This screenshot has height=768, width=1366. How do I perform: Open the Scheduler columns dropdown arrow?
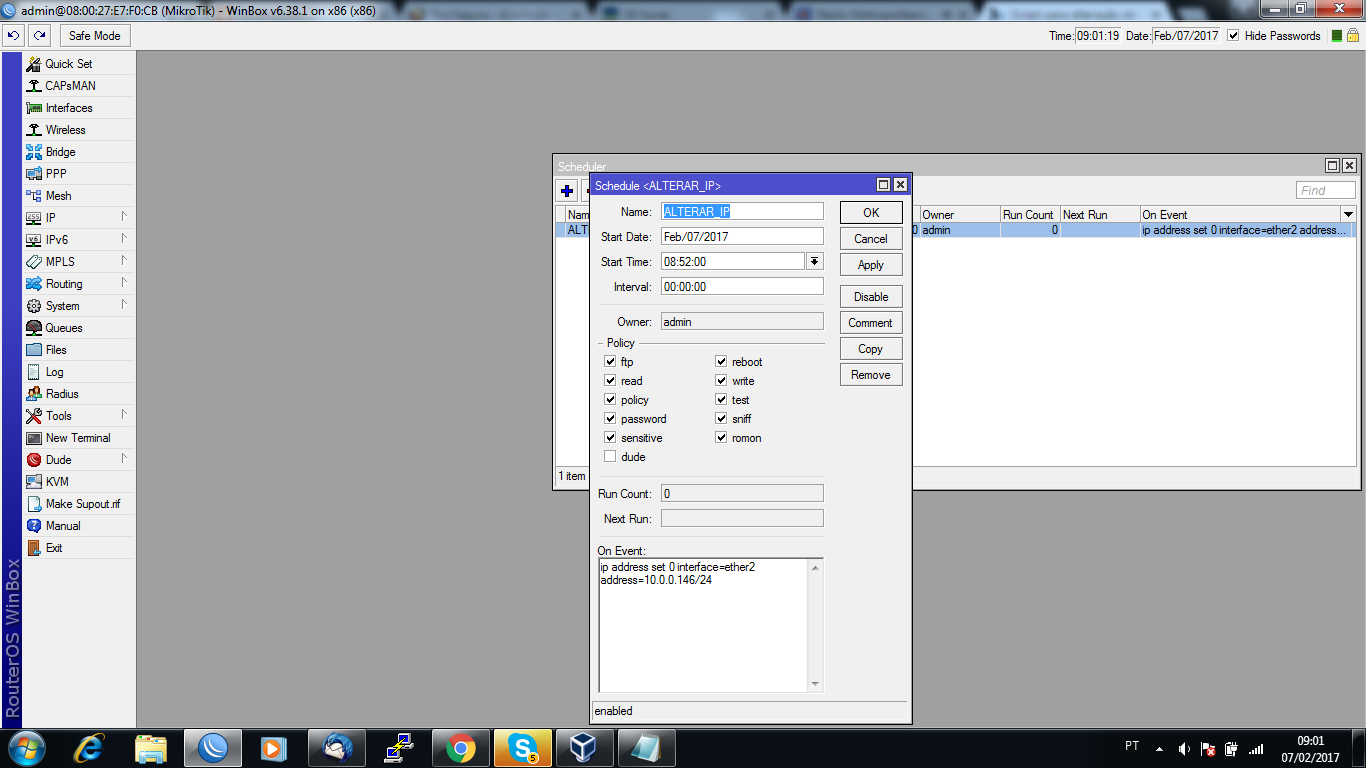pyautogui.click(x=1348, y=214)
